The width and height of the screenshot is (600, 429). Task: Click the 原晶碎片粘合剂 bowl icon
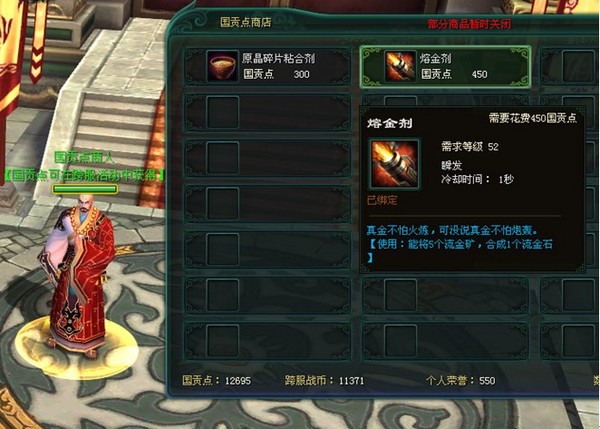223,67
